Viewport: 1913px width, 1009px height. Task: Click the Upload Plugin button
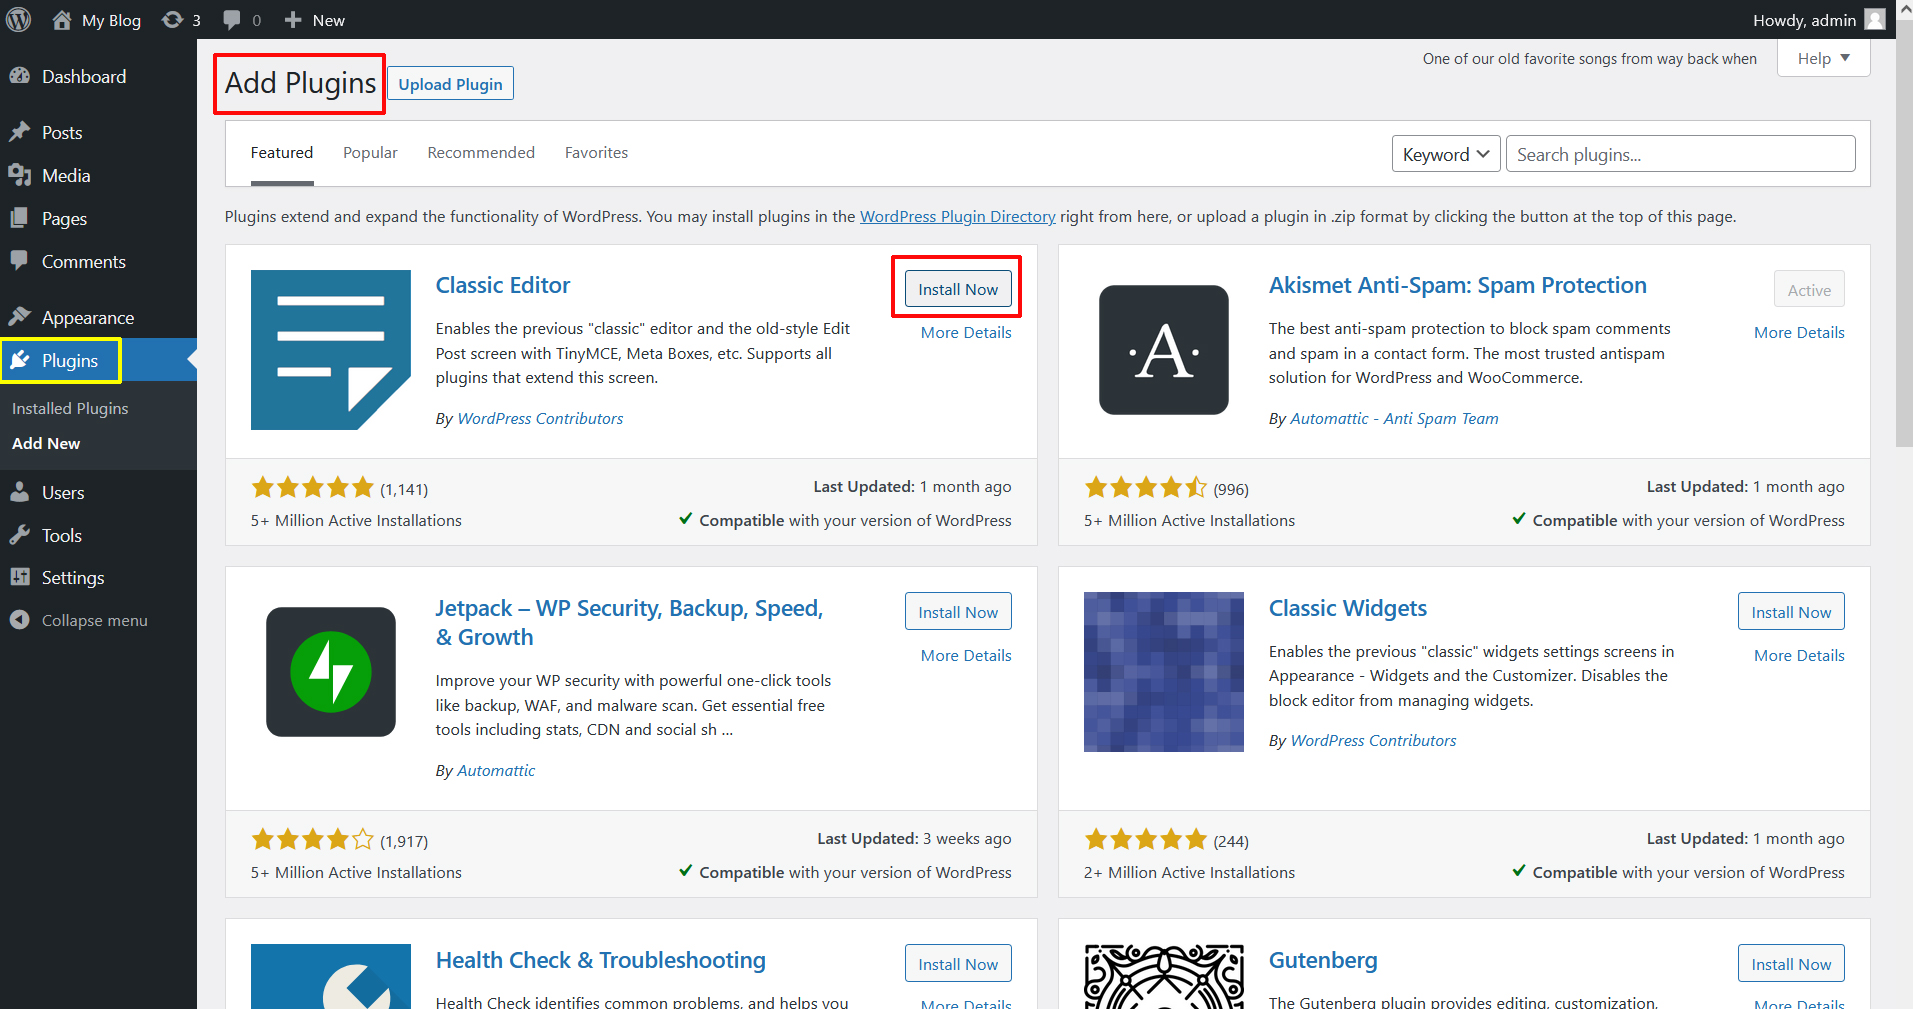(x=450, y=83)
